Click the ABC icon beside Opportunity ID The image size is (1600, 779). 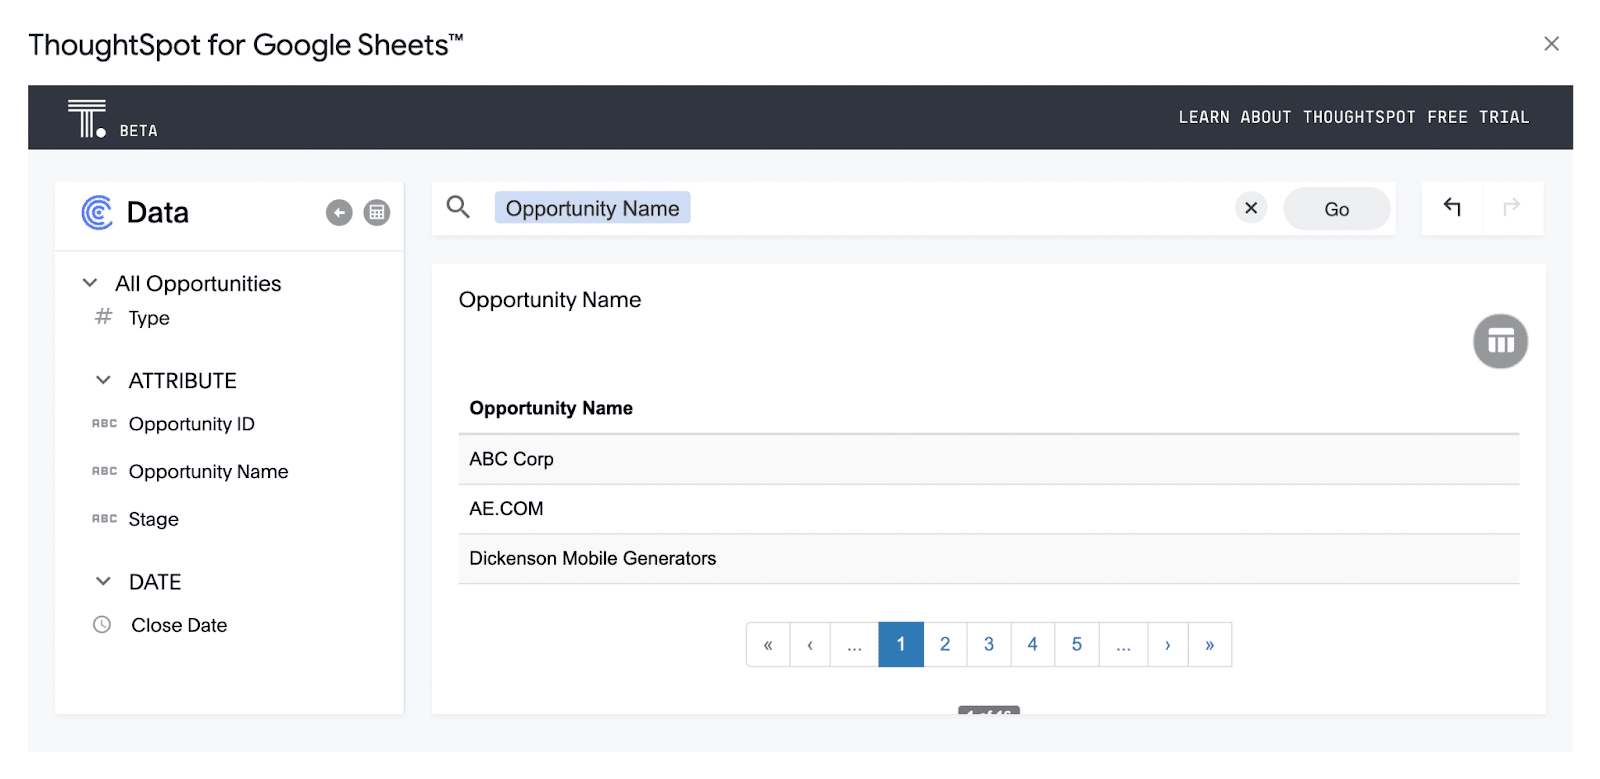[x=104, y=424]
